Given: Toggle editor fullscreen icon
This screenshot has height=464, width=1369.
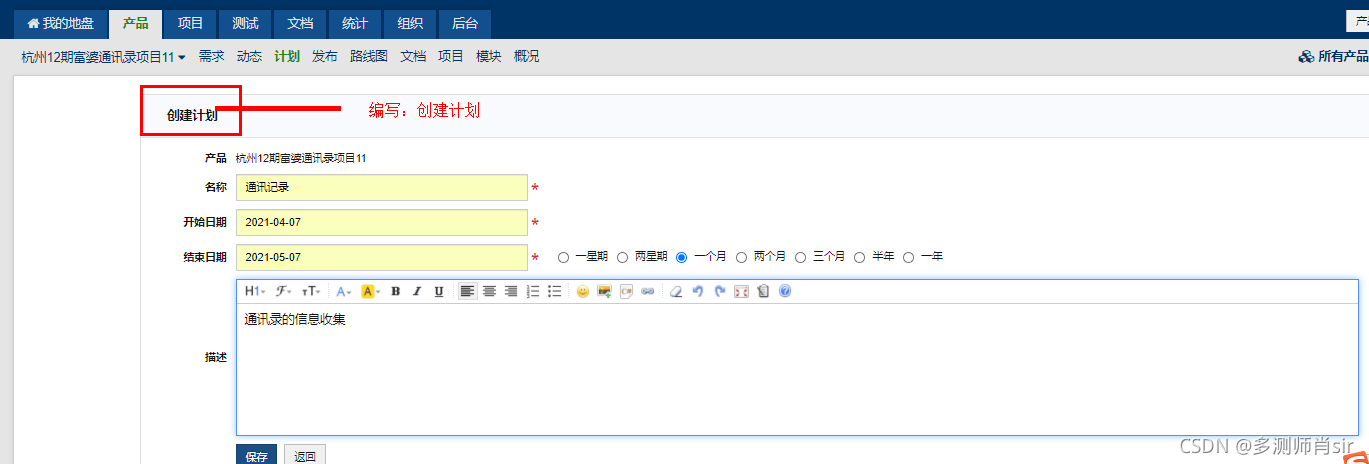Looking at the screenshot, I should coord(741,291).
